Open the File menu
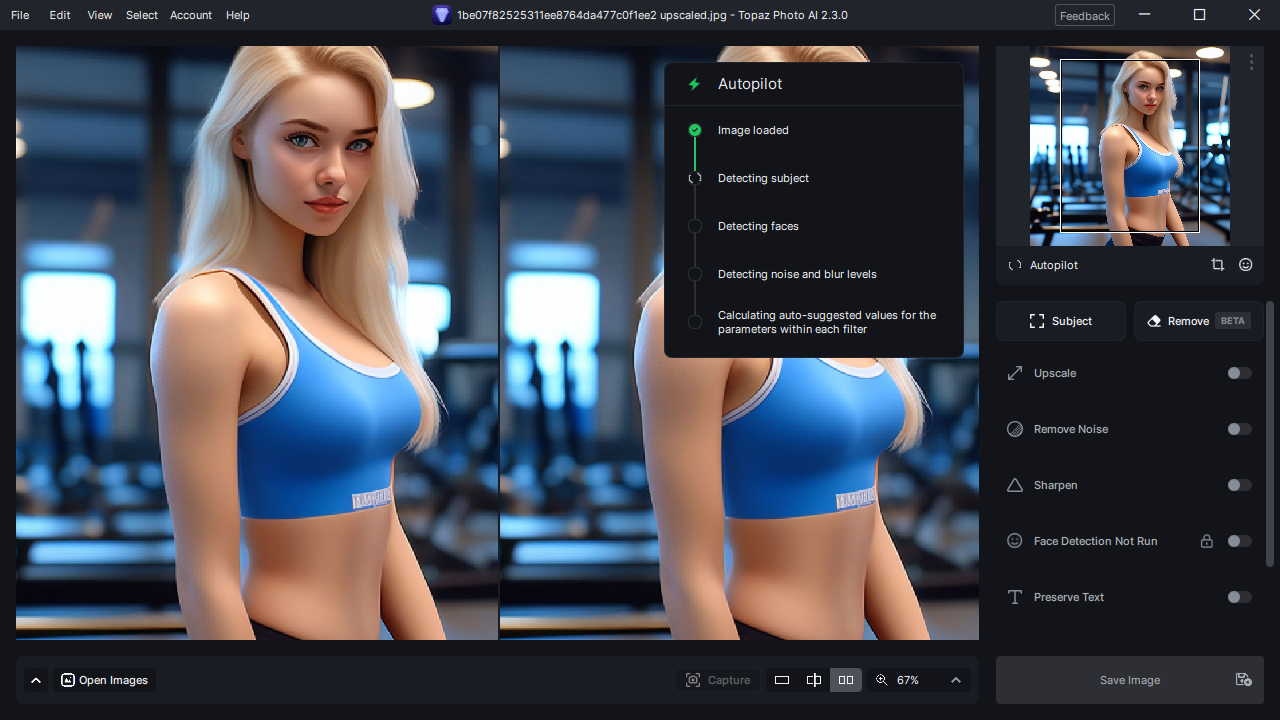1280x720 pixels. pos(20,15)
